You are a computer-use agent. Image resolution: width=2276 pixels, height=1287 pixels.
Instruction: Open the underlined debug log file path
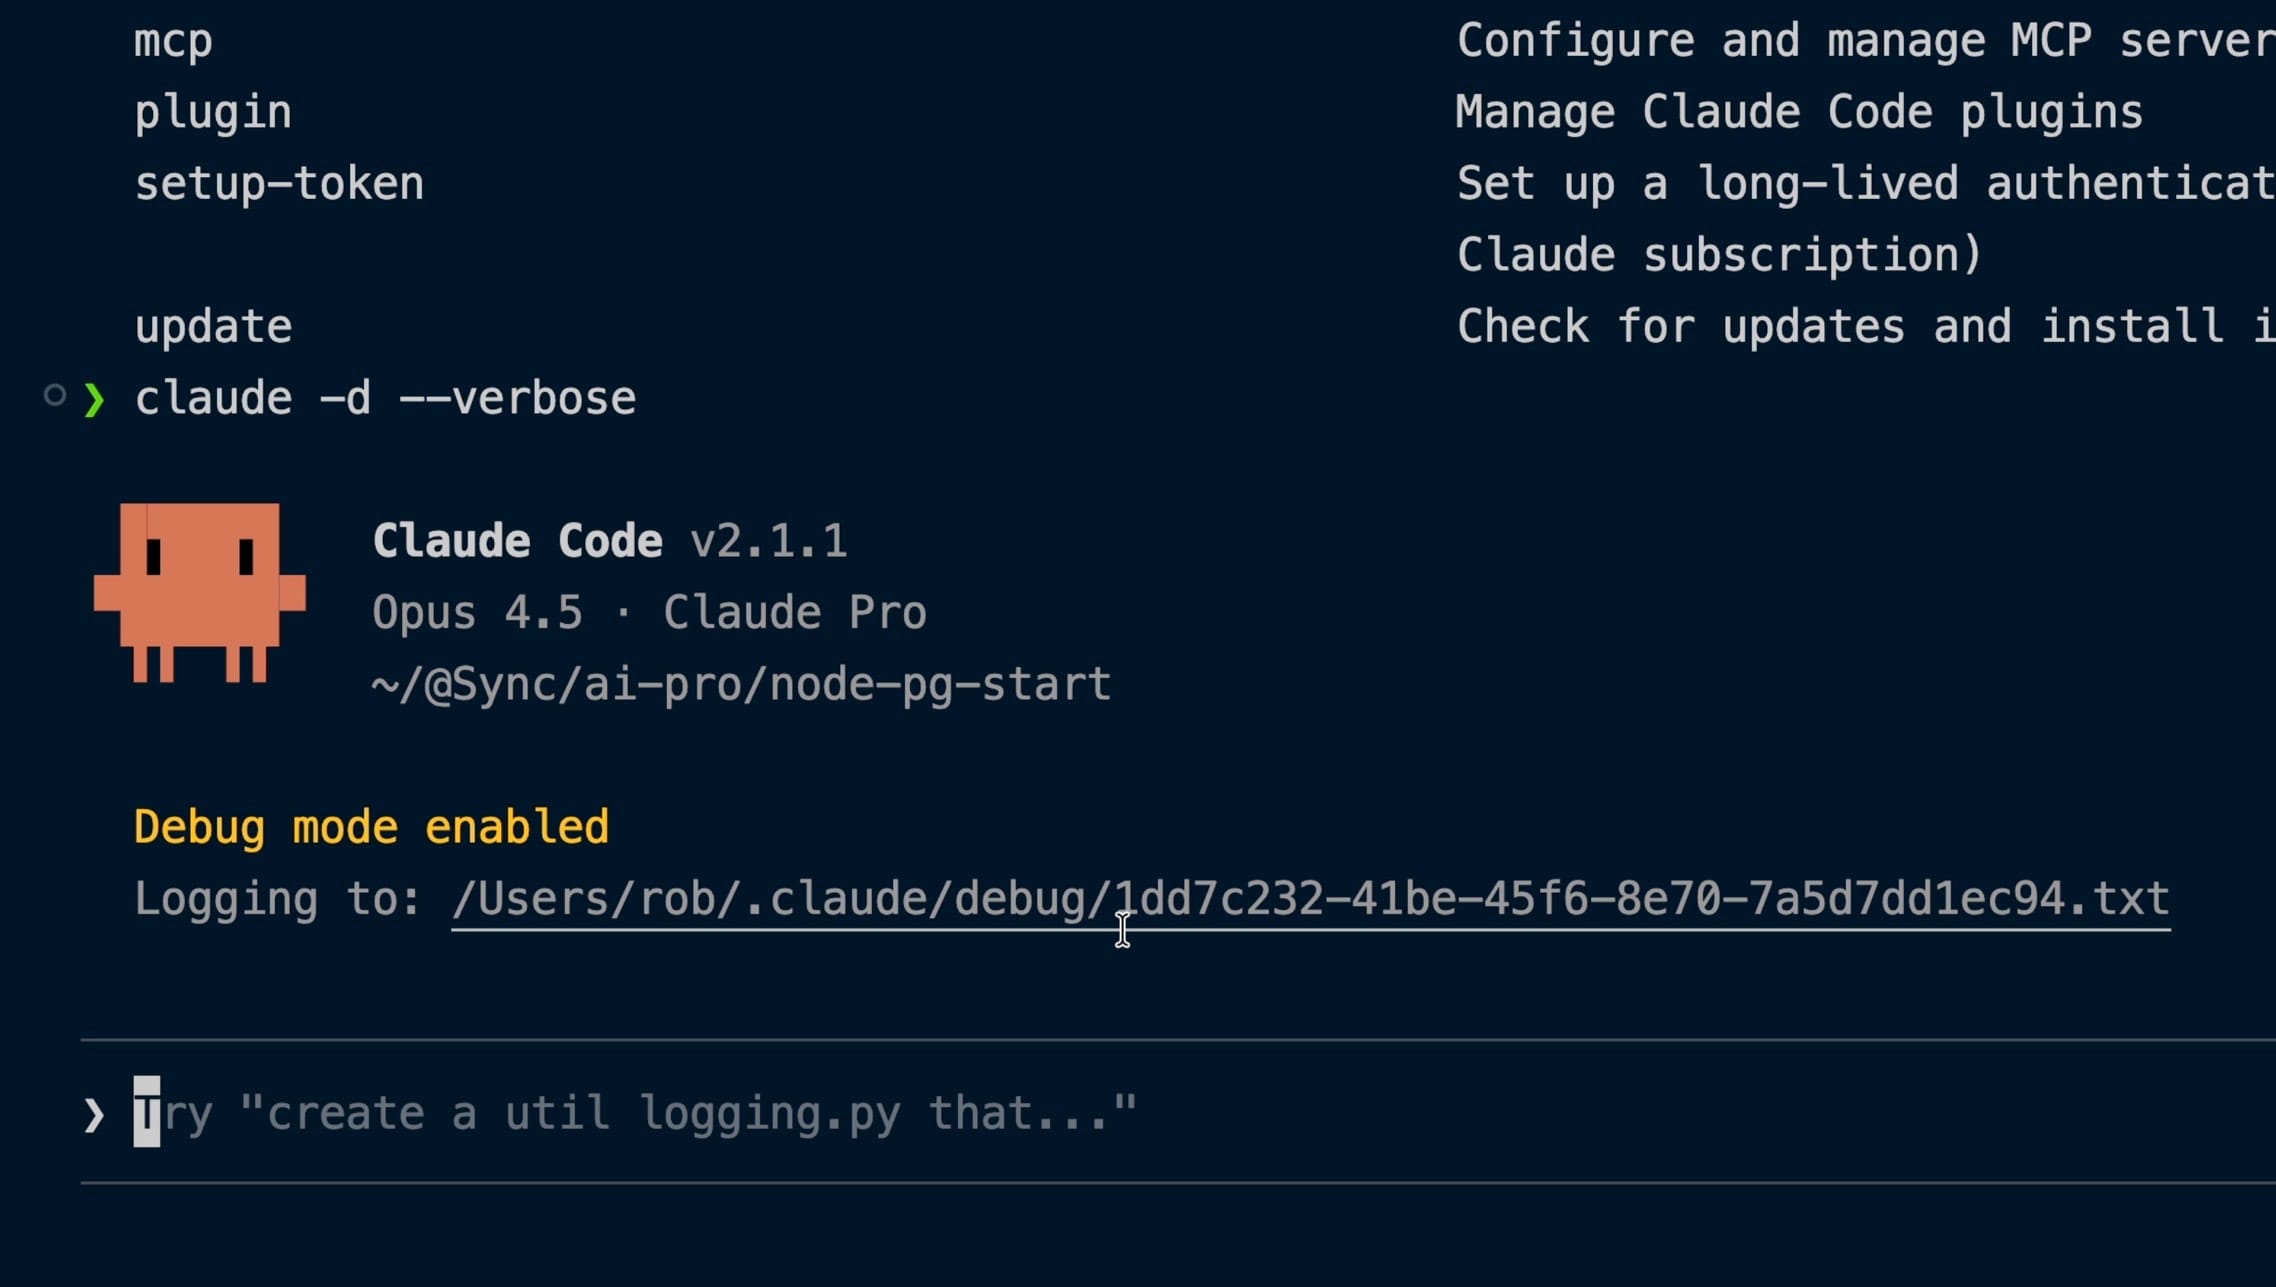pos(1310,899)
